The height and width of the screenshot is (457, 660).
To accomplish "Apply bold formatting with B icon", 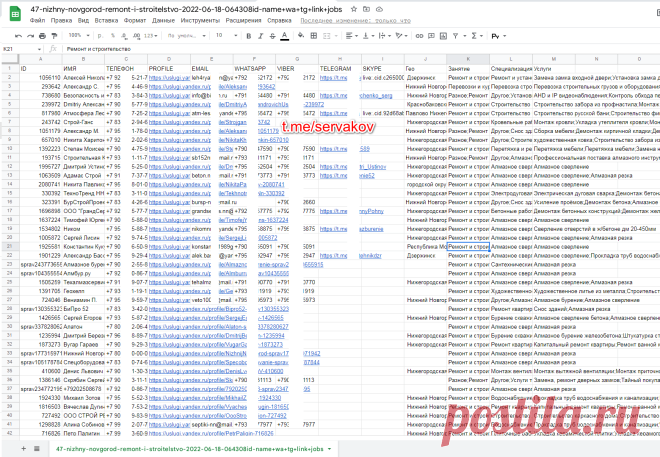I will (249, 36).
